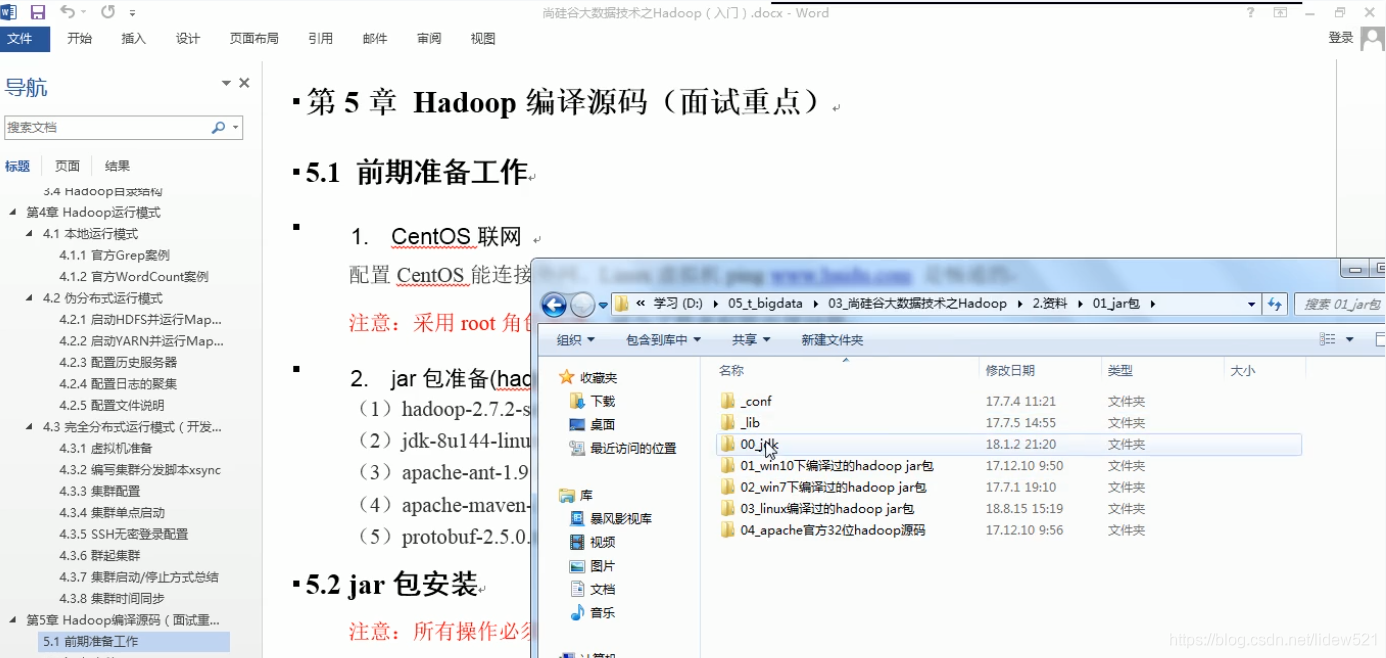Open the 开始 ribbon tab
The height and width of the screenshot is (658, 1386).
[x=79, y=39]
